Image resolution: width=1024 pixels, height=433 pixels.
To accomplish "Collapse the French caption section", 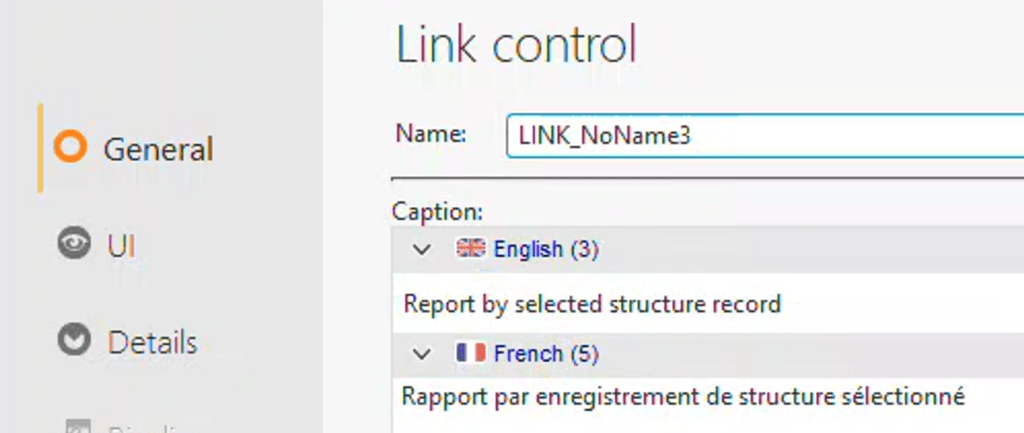I will click(423, 353).
